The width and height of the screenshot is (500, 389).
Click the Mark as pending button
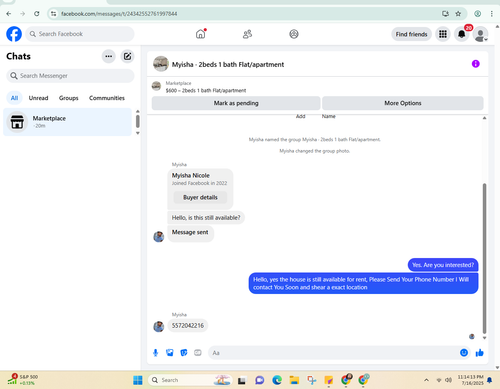[x=236, y=103]
